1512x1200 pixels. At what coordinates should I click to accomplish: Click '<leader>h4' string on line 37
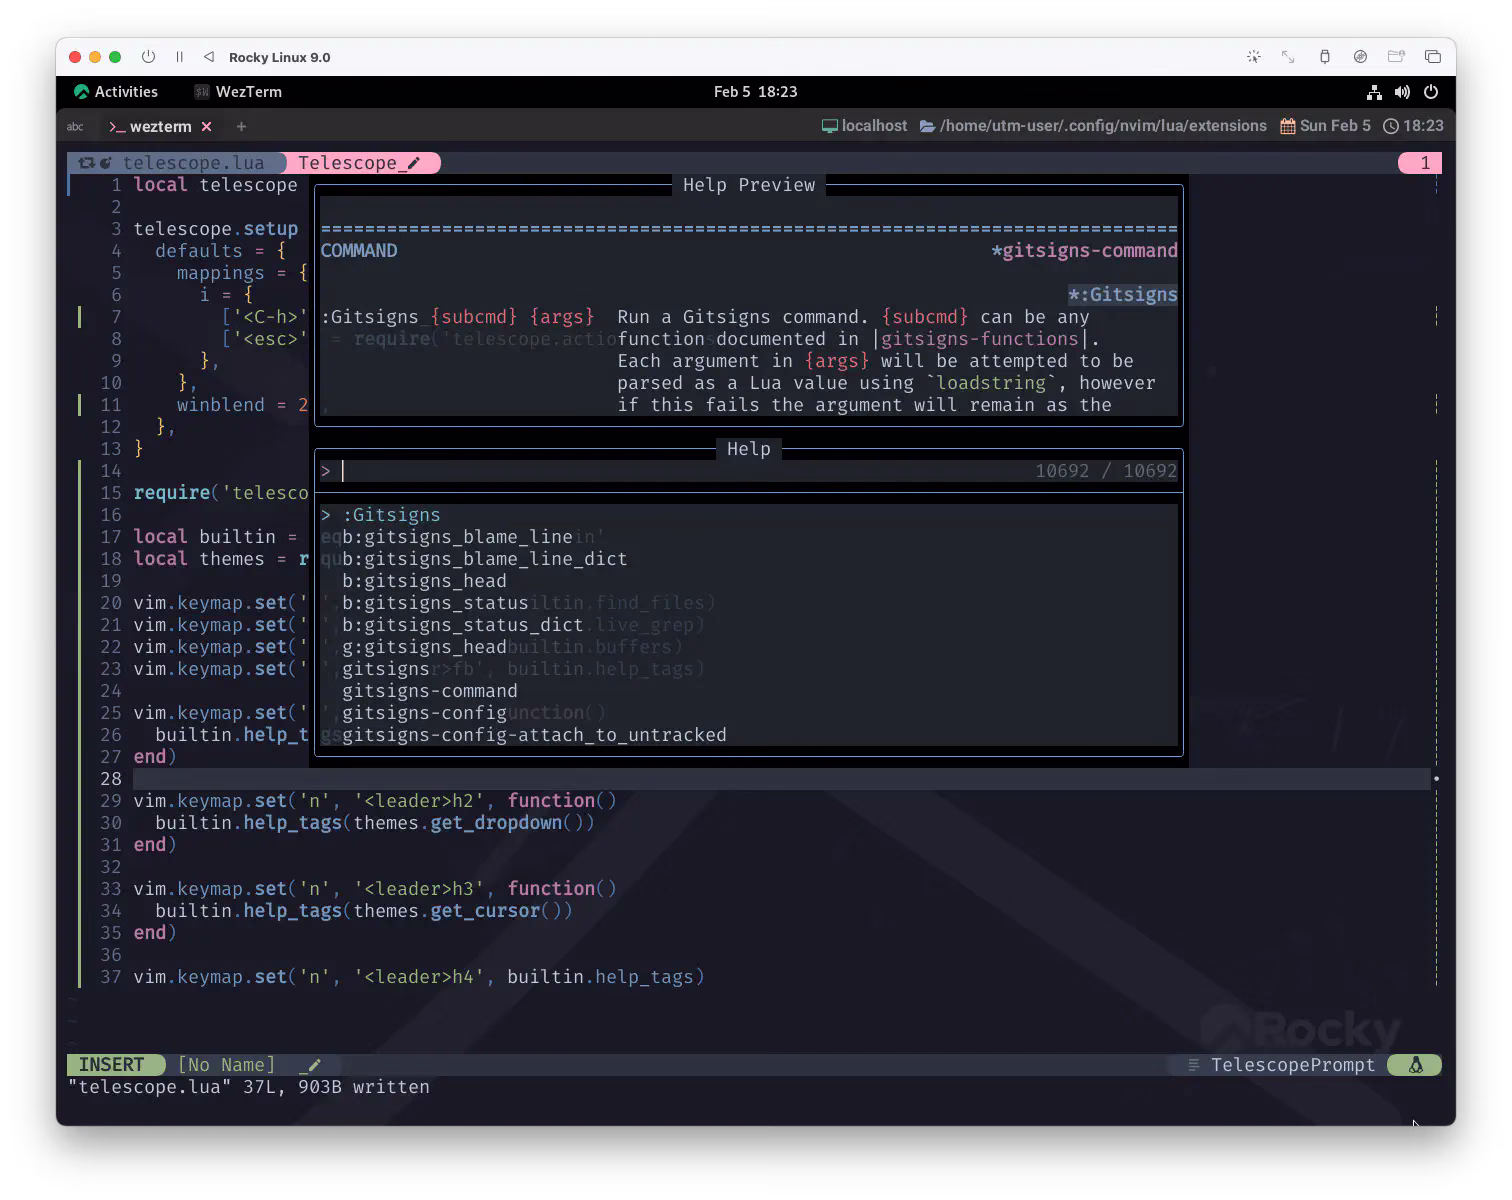click(424, 977)
